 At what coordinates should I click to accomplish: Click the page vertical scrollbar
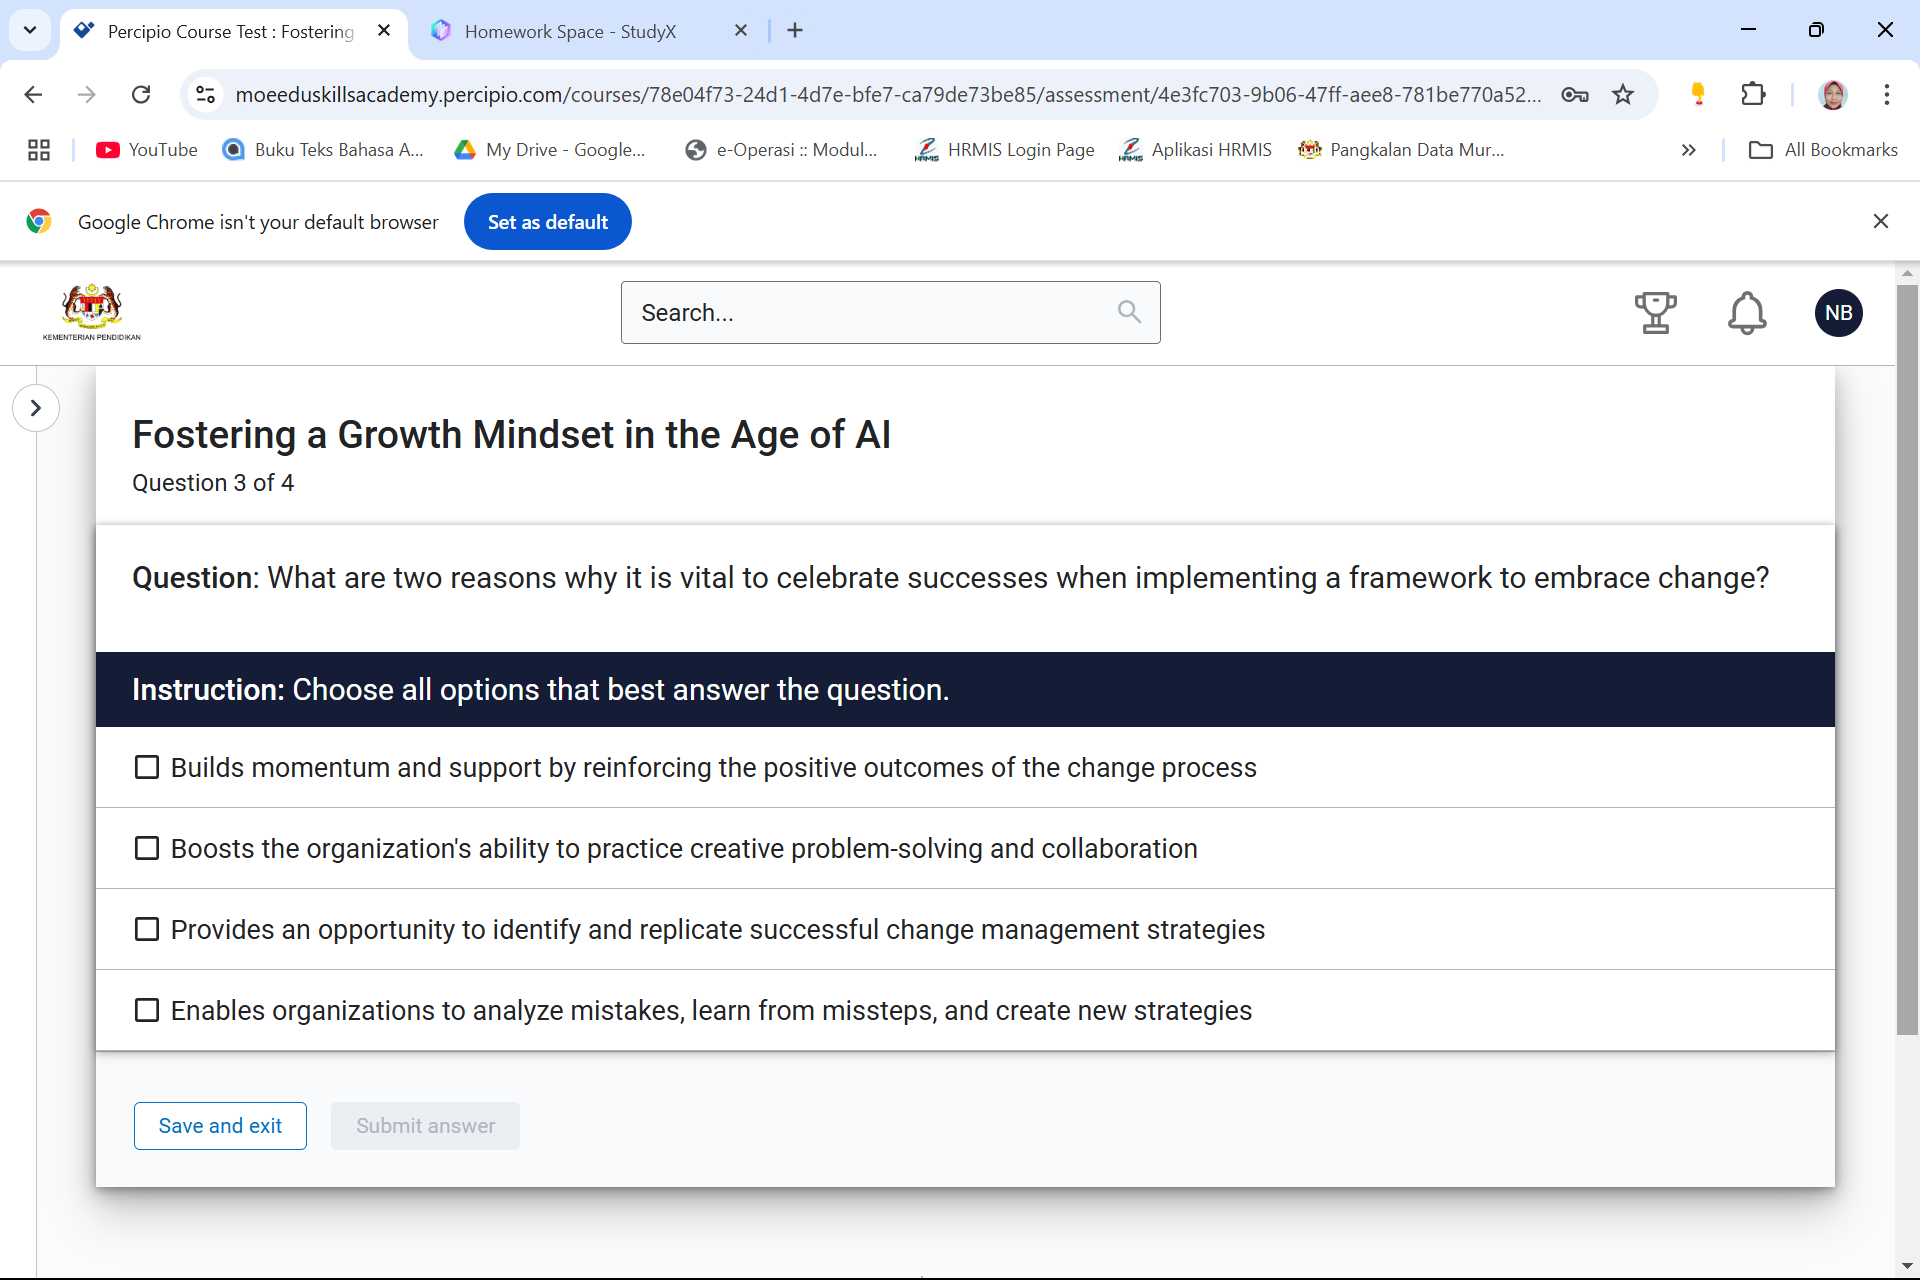pos(1907,660)
